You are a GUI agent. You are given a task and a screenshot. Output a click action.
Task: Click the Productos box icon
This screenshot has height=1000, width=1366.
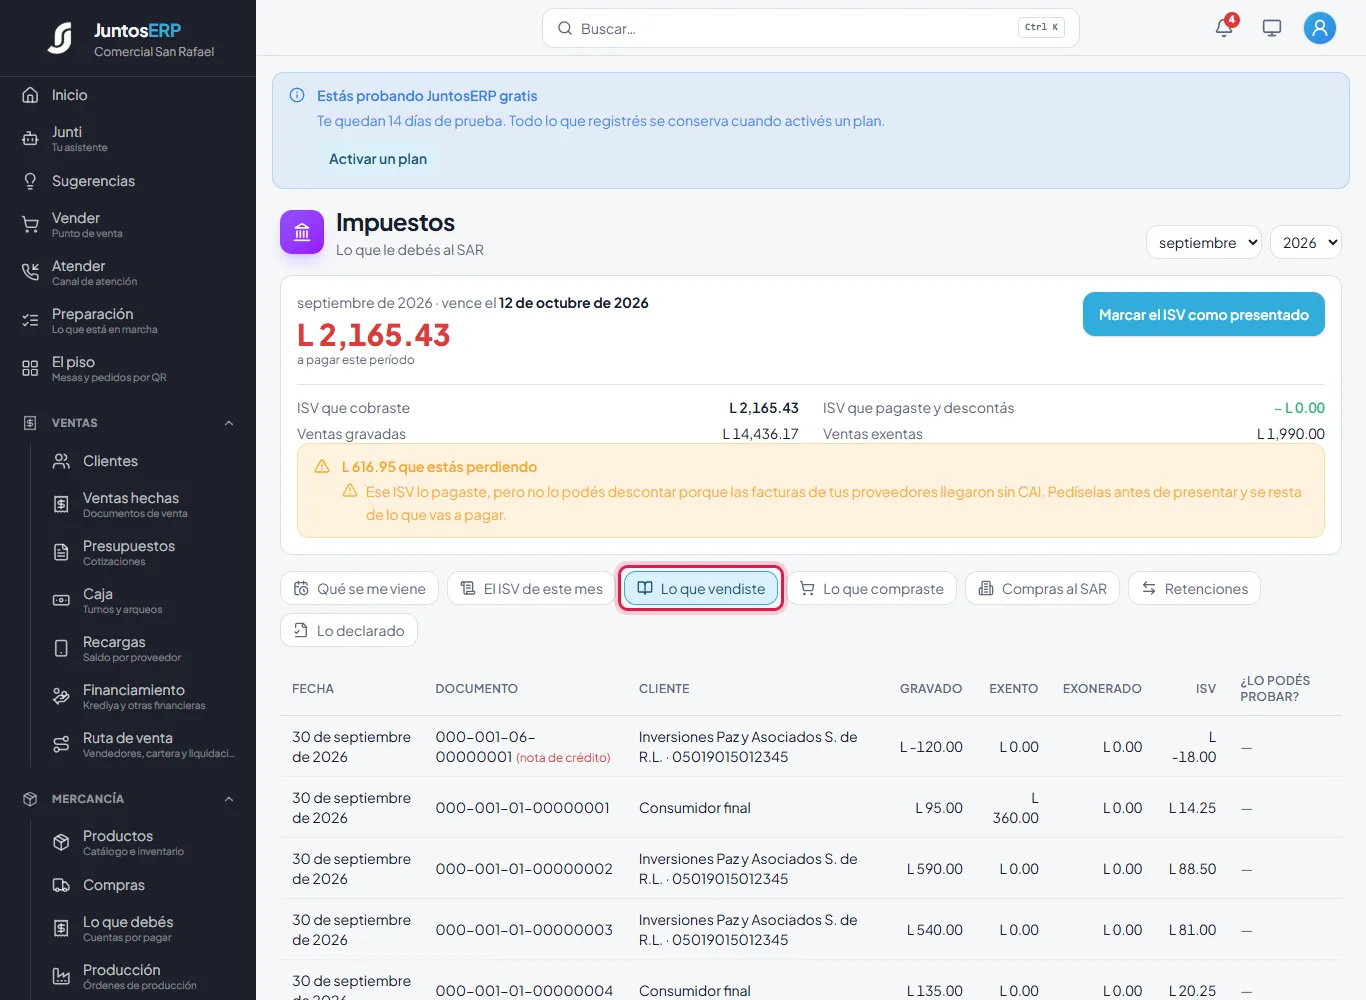[61, 842]
